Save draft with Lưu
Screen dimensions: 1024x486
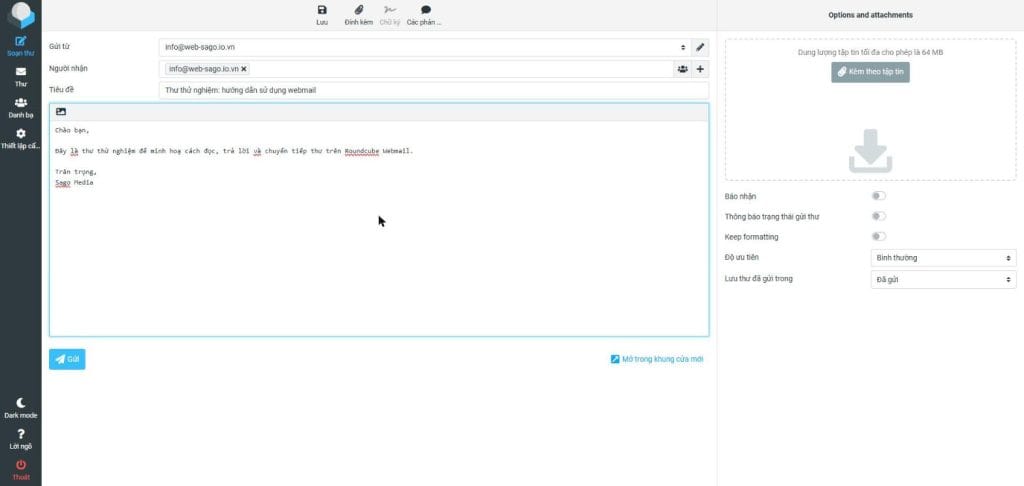coord(321,15)
